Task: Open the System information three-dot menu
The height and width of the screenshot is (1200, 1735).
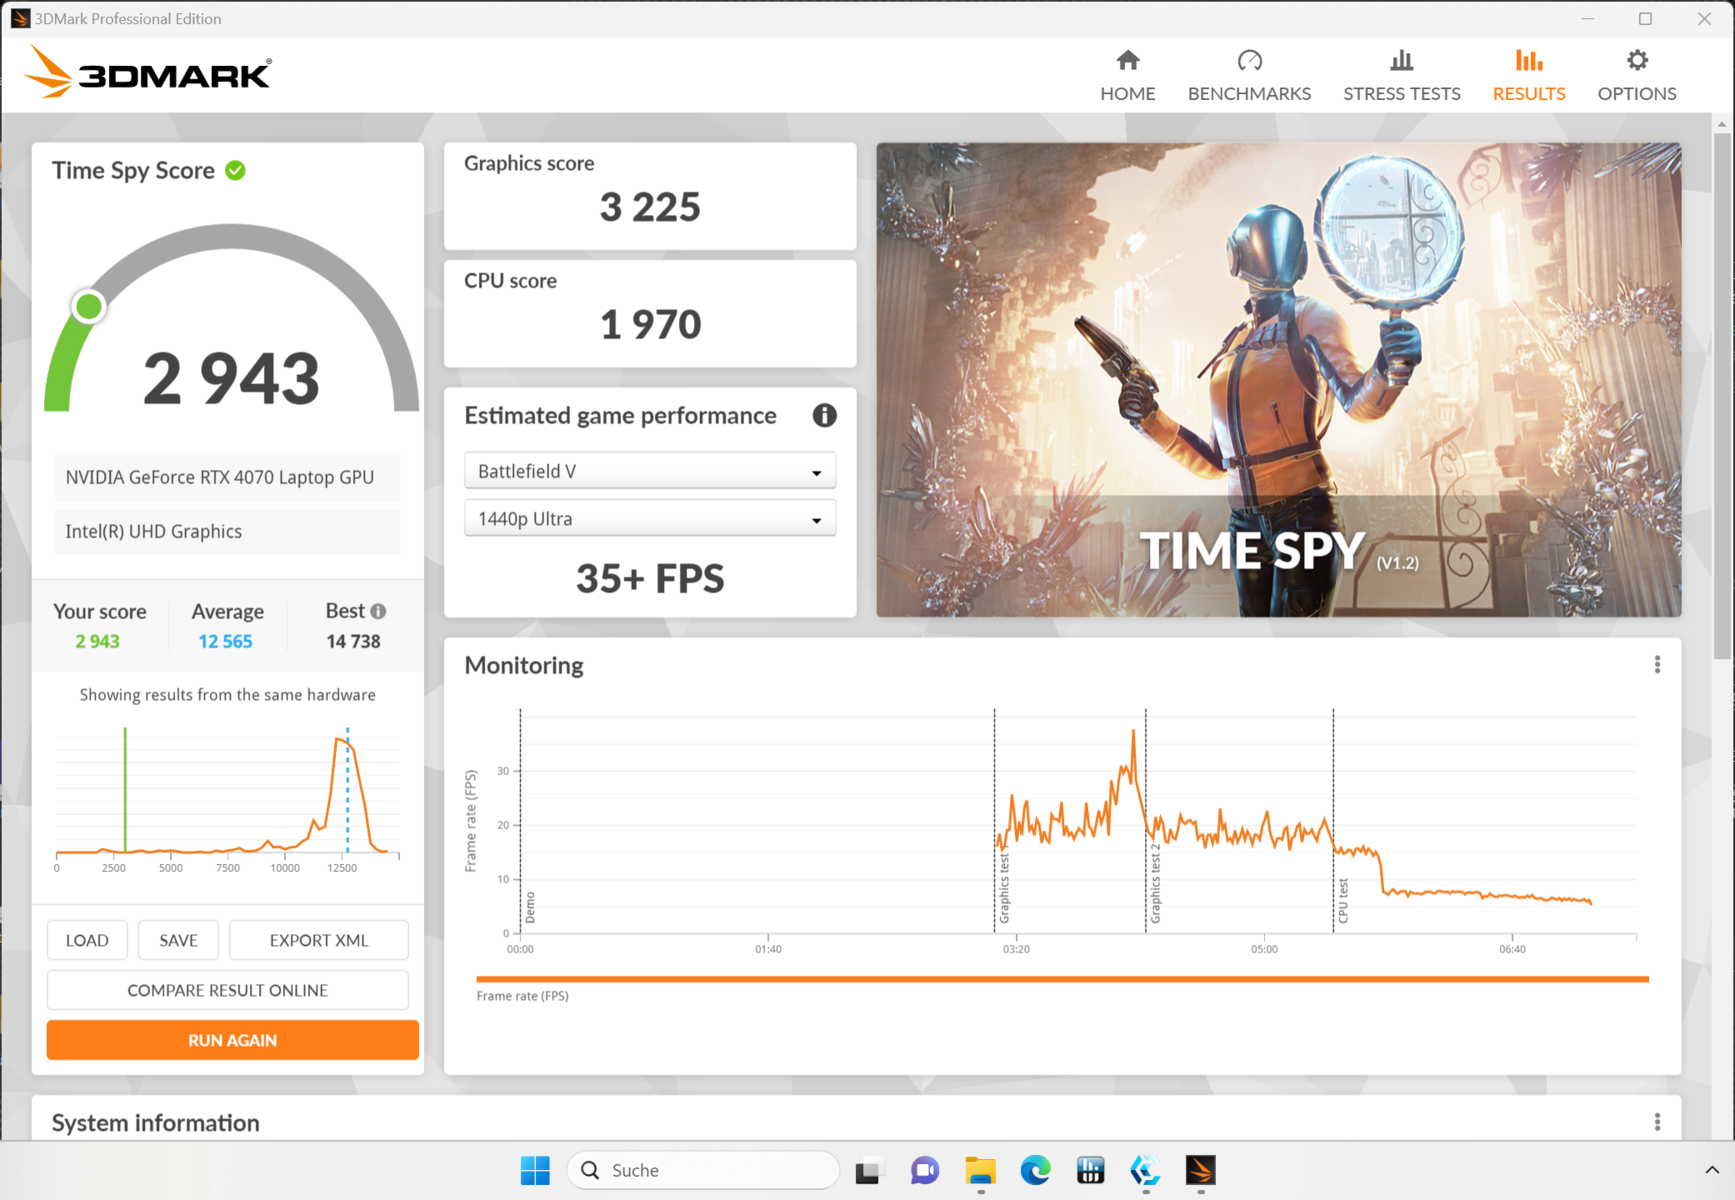Action: point(1657,1122)
